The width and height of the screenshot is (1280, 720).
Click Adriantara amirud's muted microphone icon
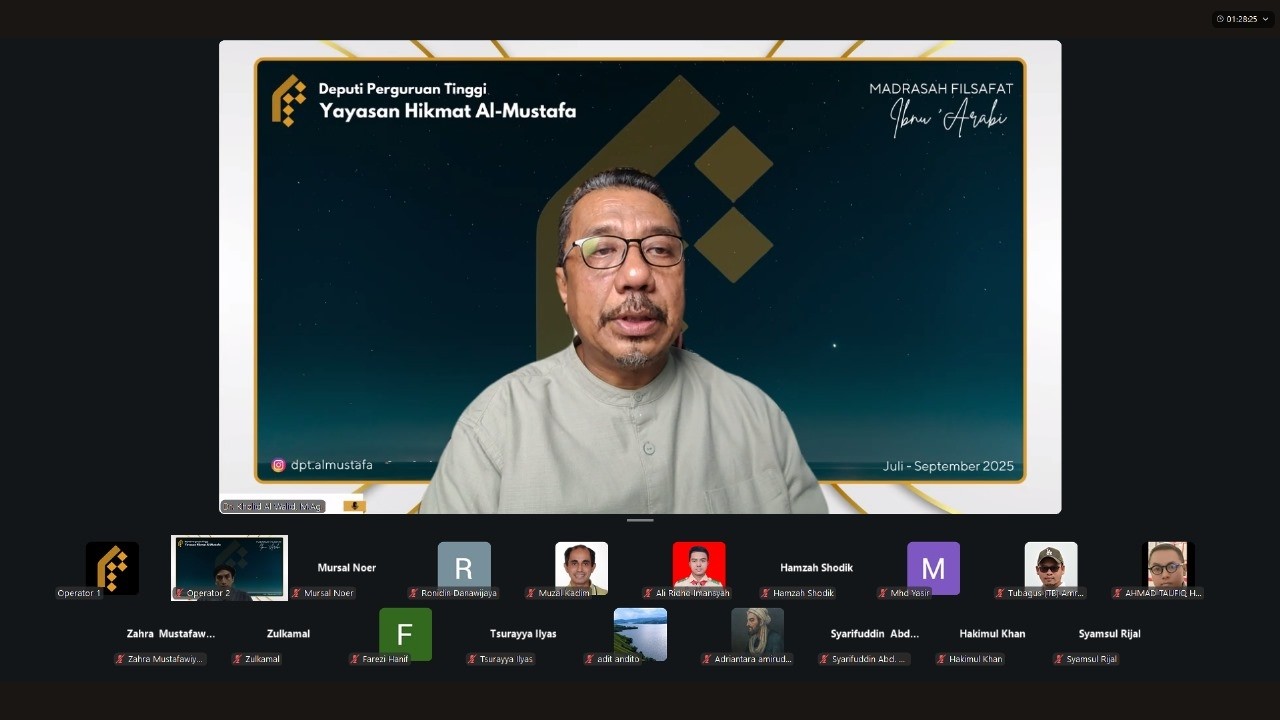(x=707, y=659)
